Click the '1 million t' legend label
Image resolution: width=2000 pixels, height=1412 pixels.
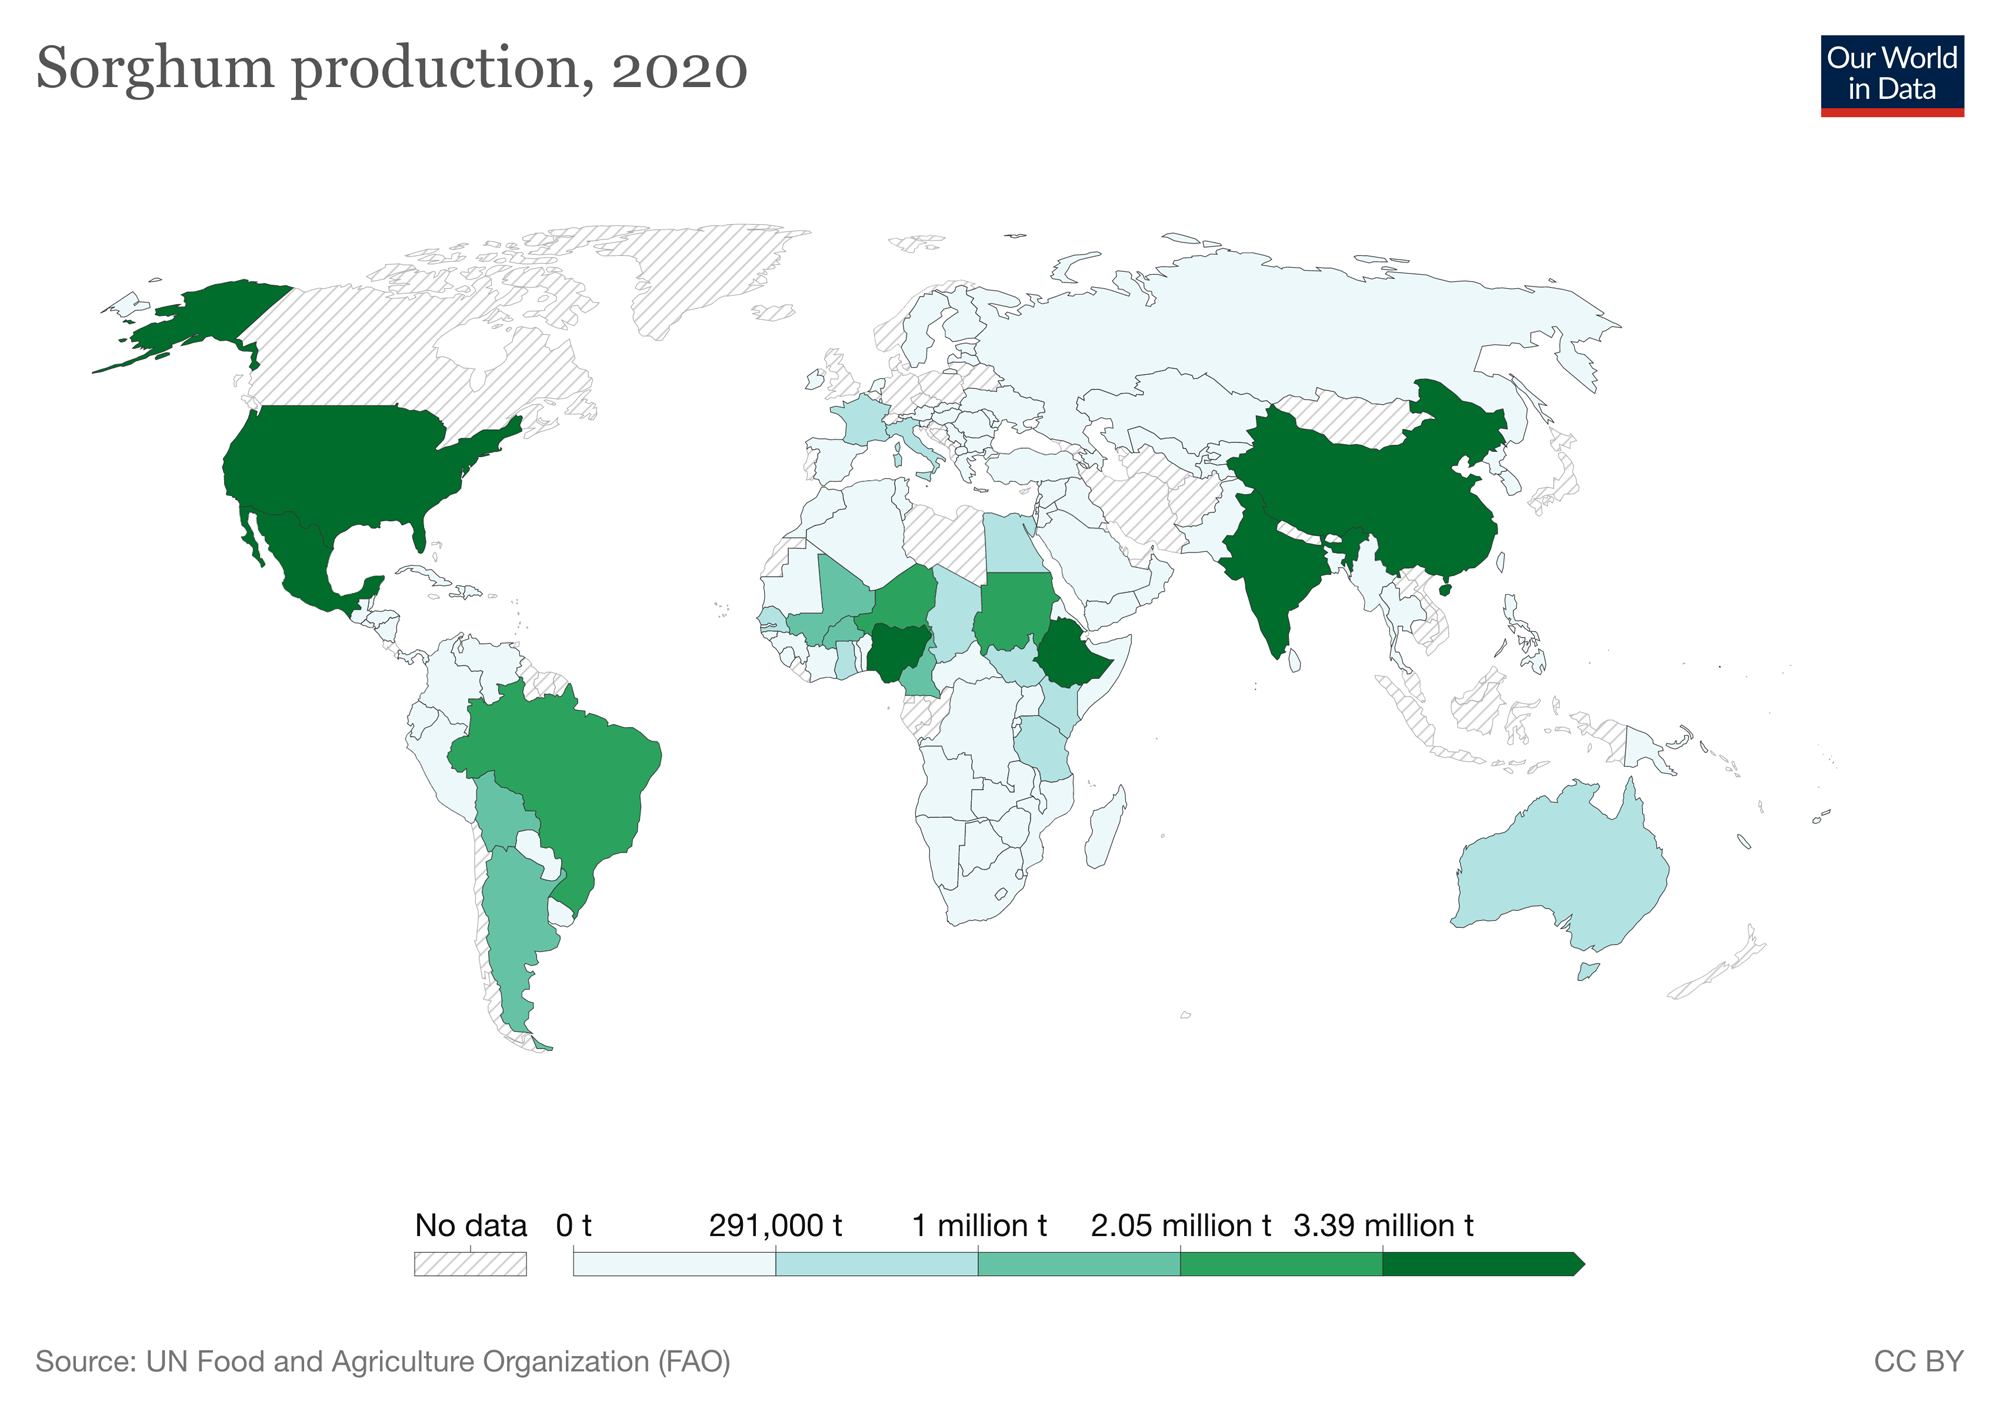979,1225
